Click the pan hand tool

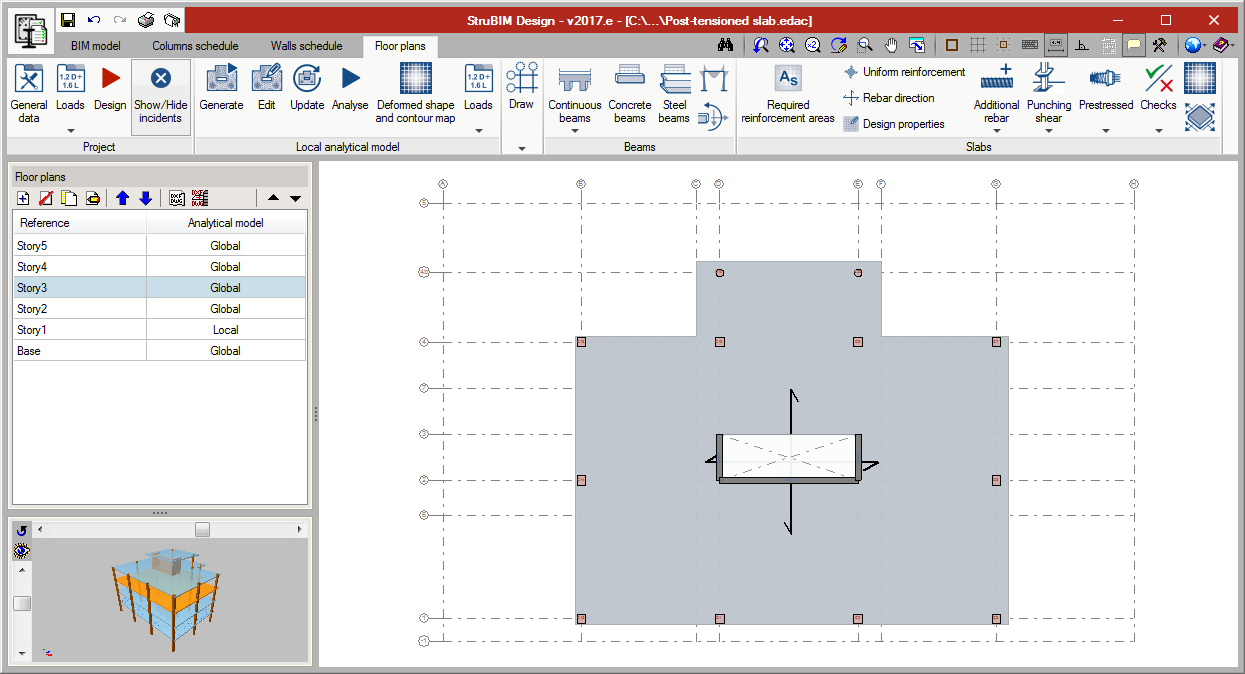click(891, 45)
